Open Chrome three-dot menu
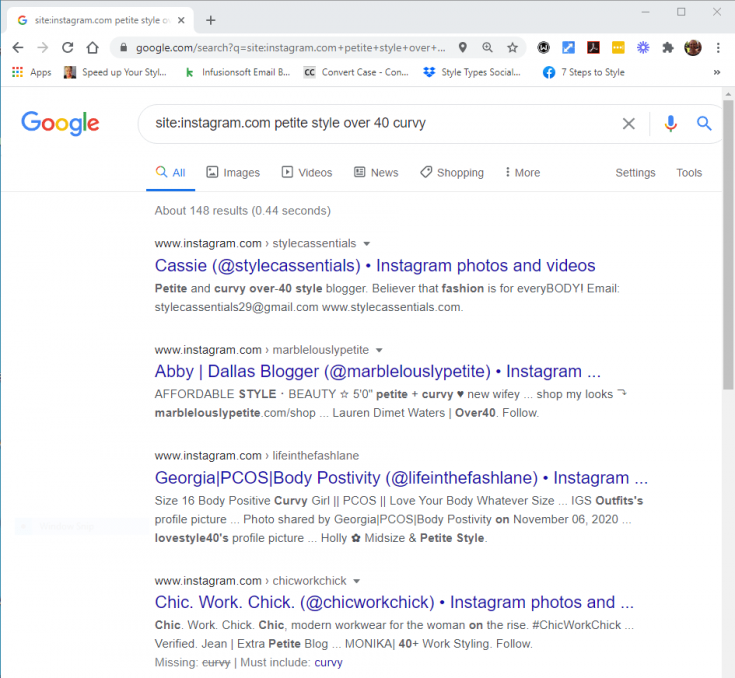The width and height of the screenshot is (735, 678). [718, 47]
